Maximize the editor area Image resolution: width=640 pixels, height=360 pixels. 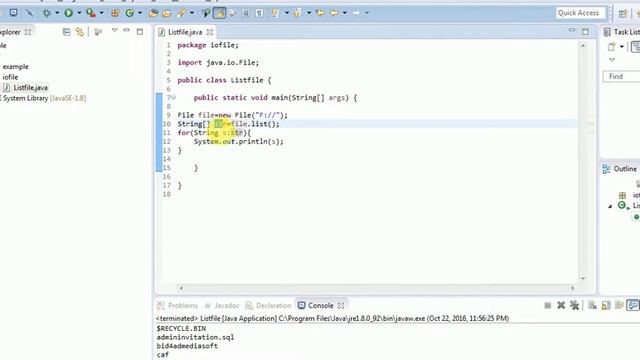point(585,32)
